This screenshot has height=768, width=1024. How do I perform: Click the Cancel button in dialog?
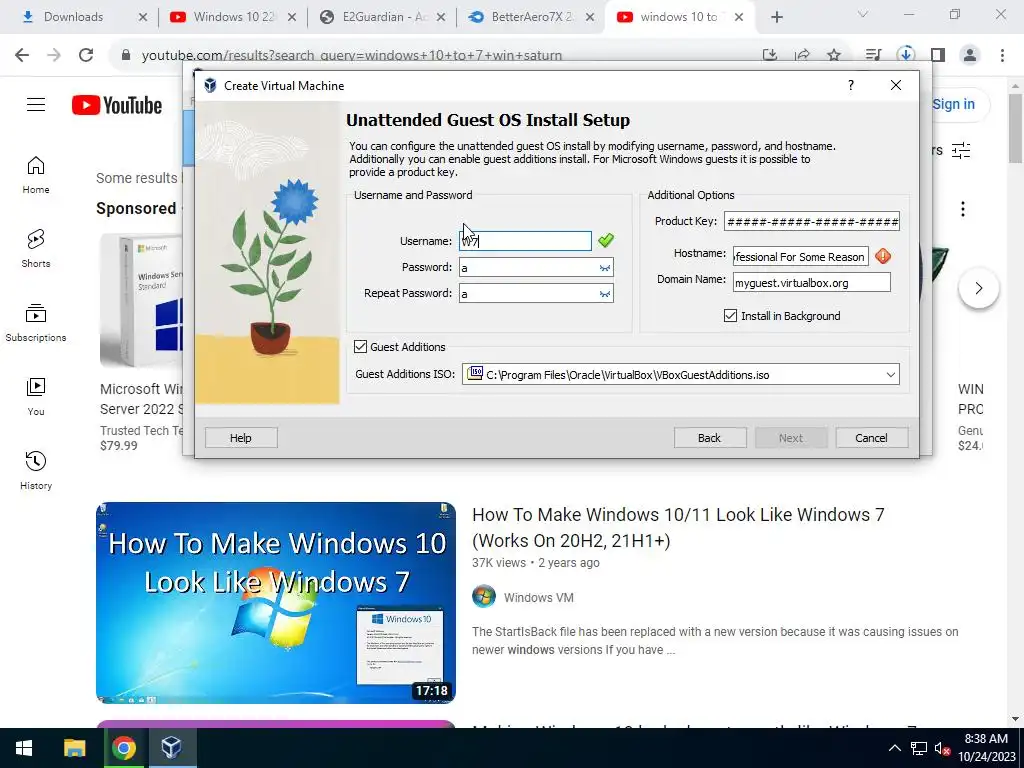[x=871, y=438]
